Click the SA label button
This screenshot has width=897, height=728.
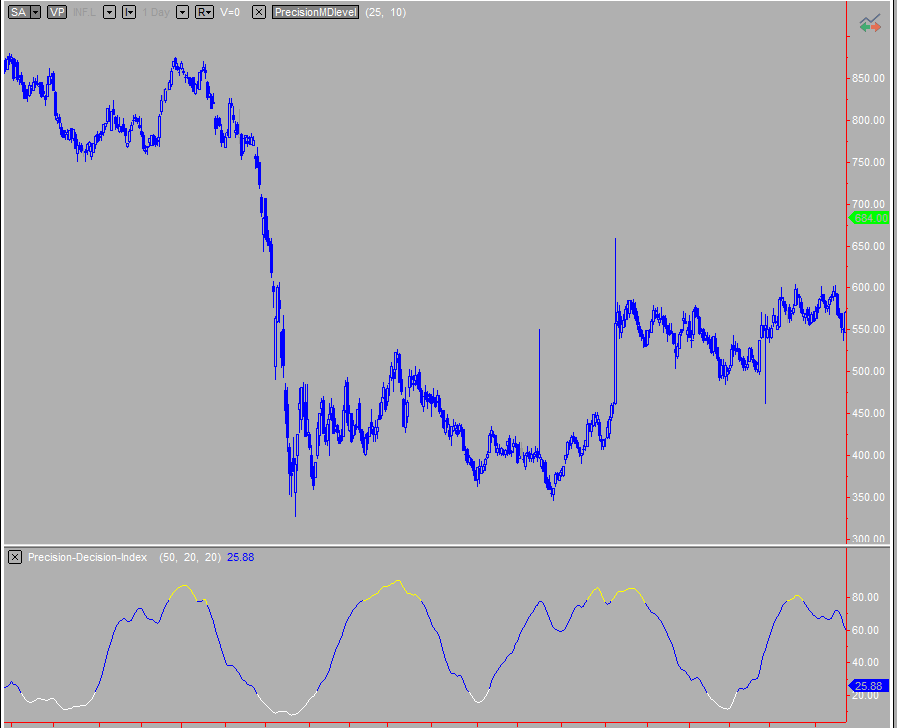tap(17, 12)
